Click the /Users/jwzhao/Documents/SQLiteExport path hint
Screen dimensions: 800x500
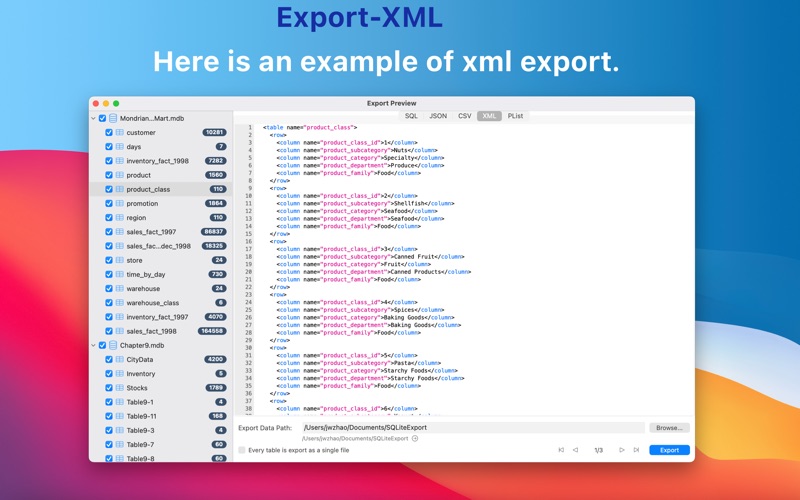355,438
